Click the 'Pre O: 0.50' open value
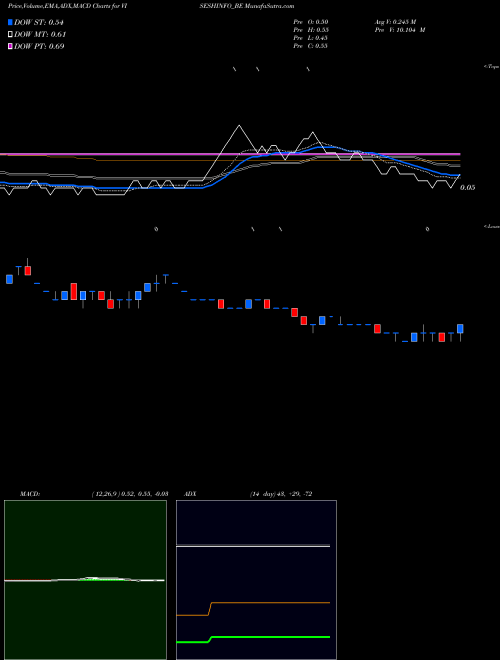500x660 pixels. (311, 22)
